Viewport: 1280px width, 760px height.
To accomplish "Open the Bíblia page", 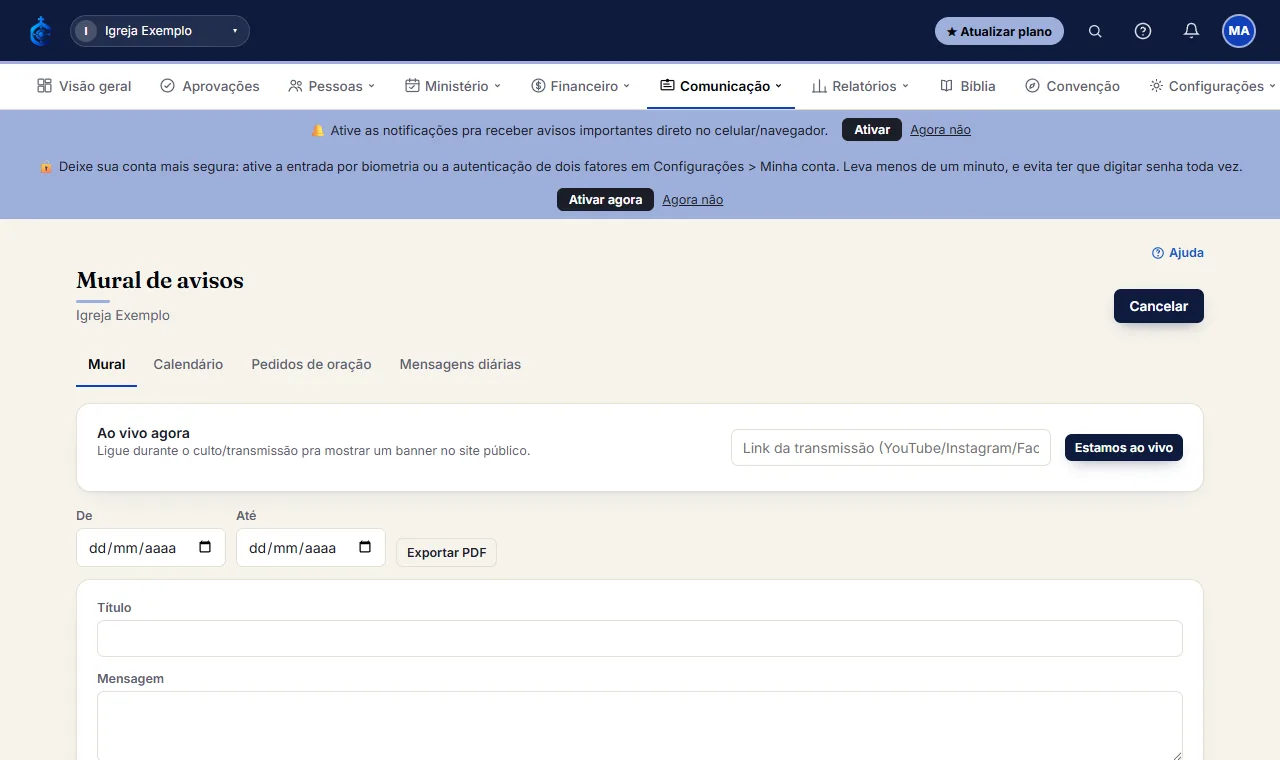I will click(x=968, y=86).
